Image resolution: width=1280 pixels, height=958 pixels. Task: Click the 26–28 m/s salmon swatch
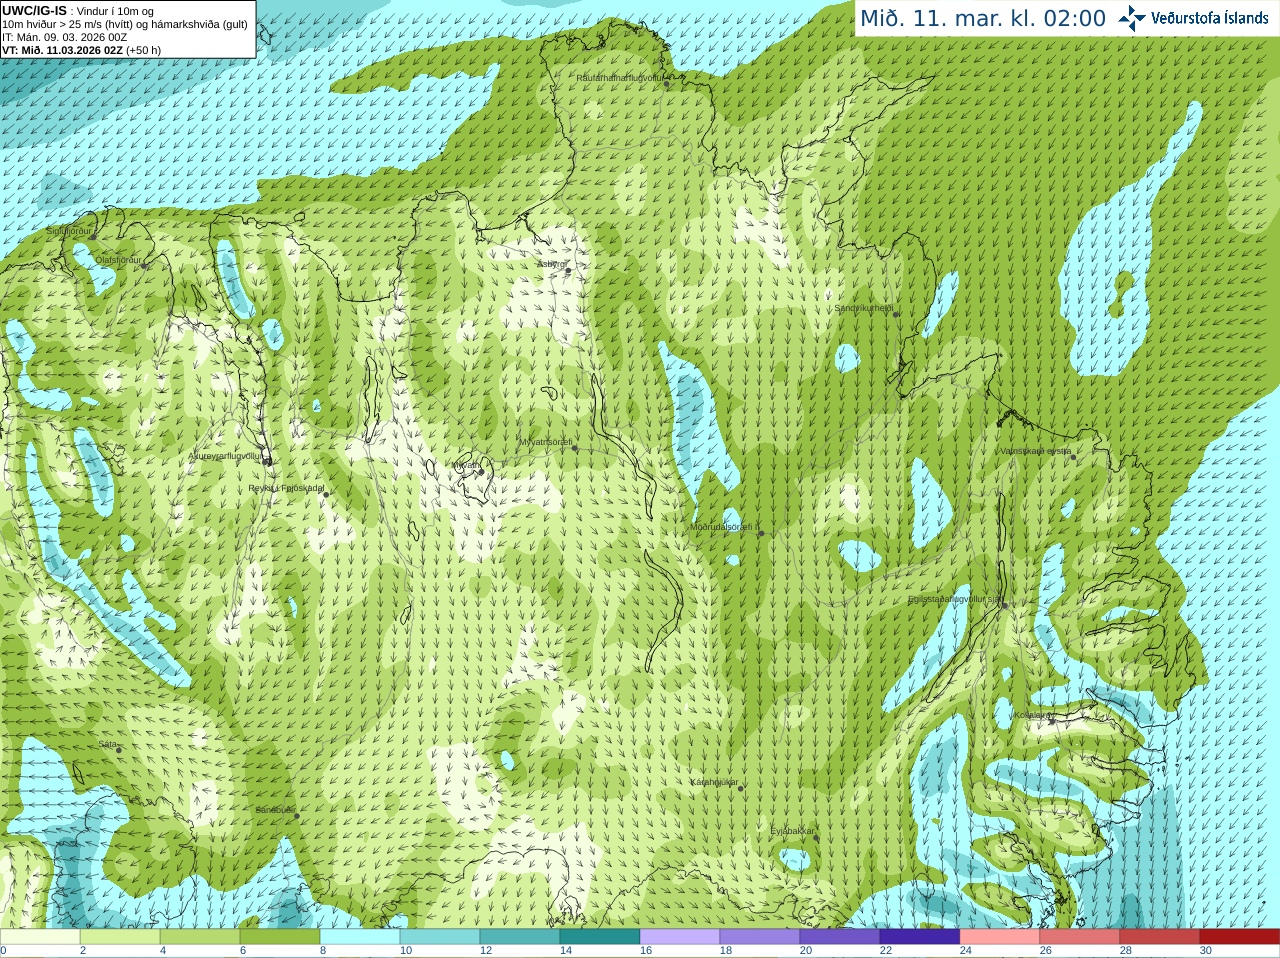click(x=1080, y=937)
